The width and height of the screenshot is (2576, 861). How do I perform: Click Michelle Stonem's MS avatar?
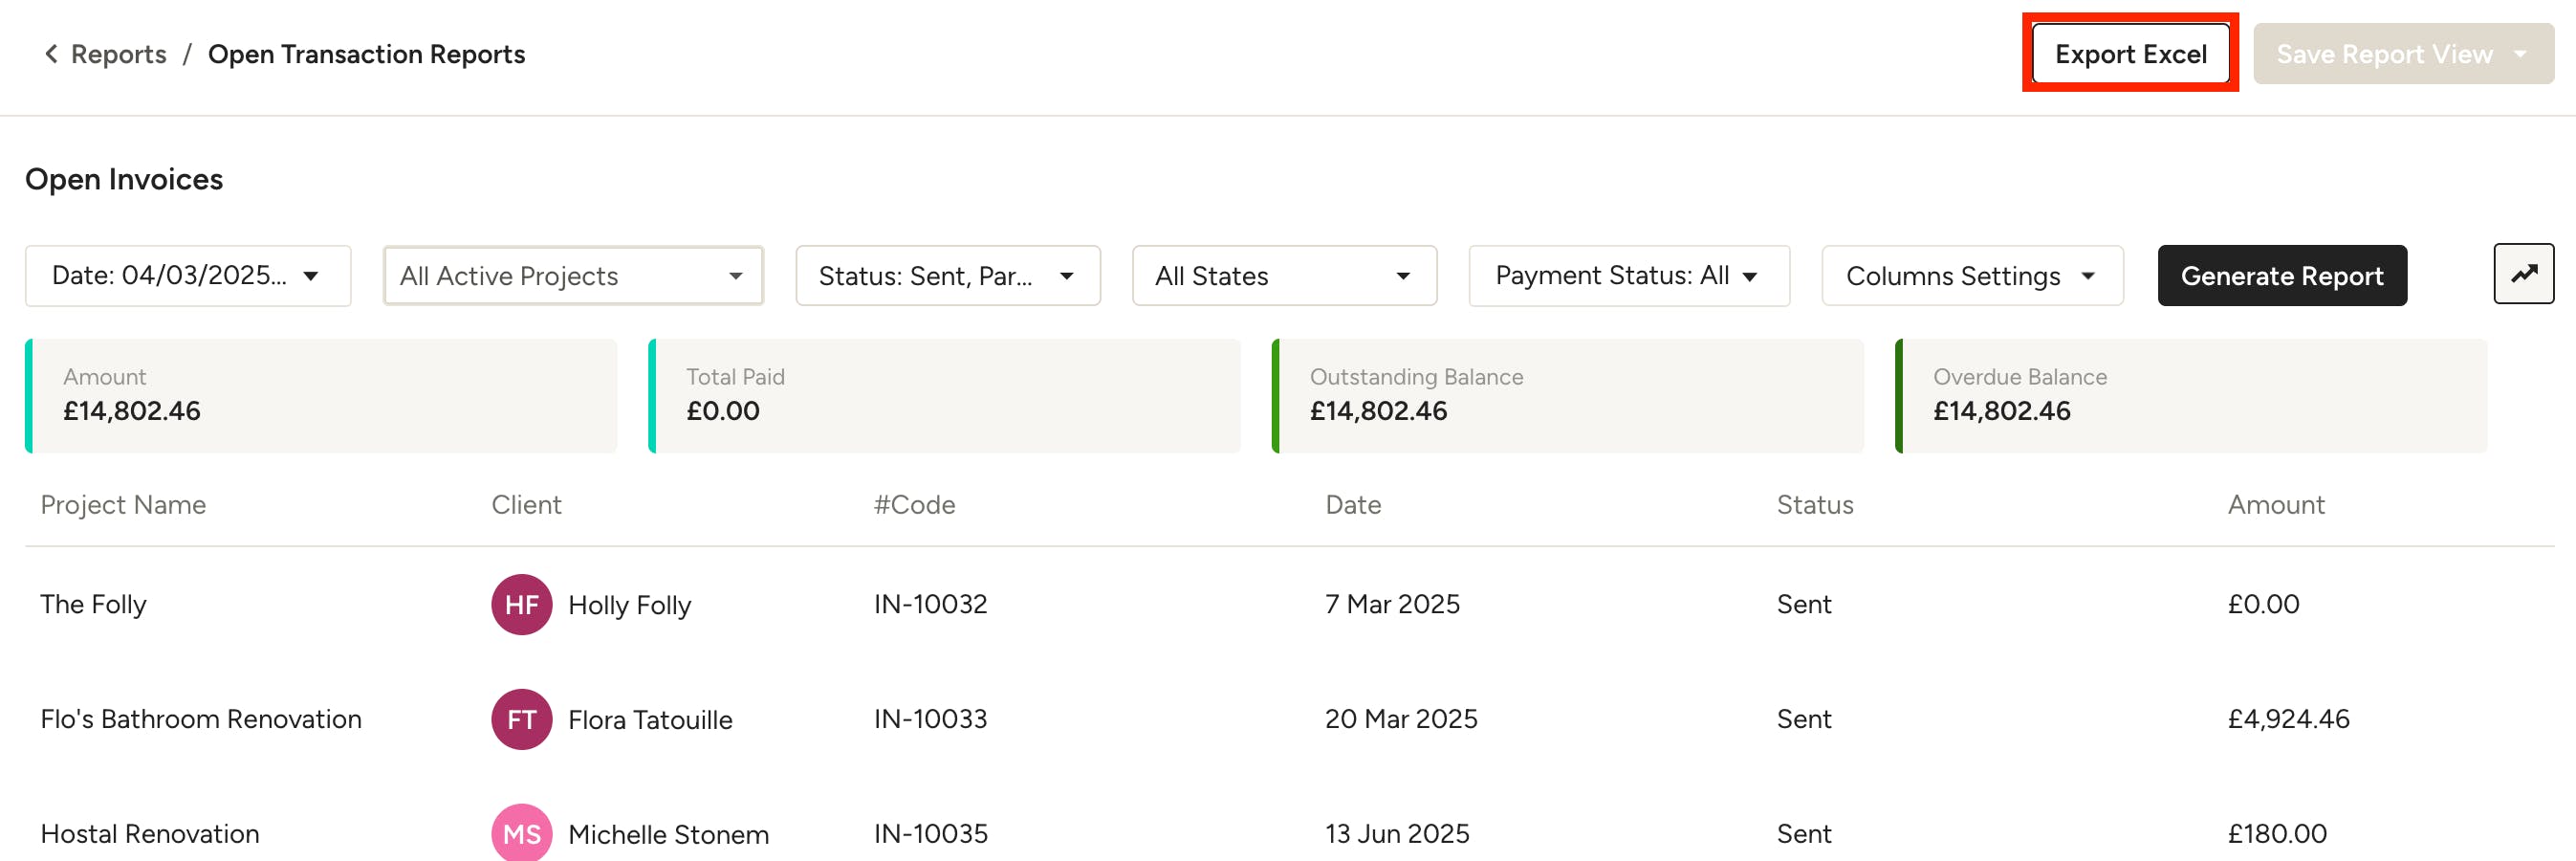point(521,833)
